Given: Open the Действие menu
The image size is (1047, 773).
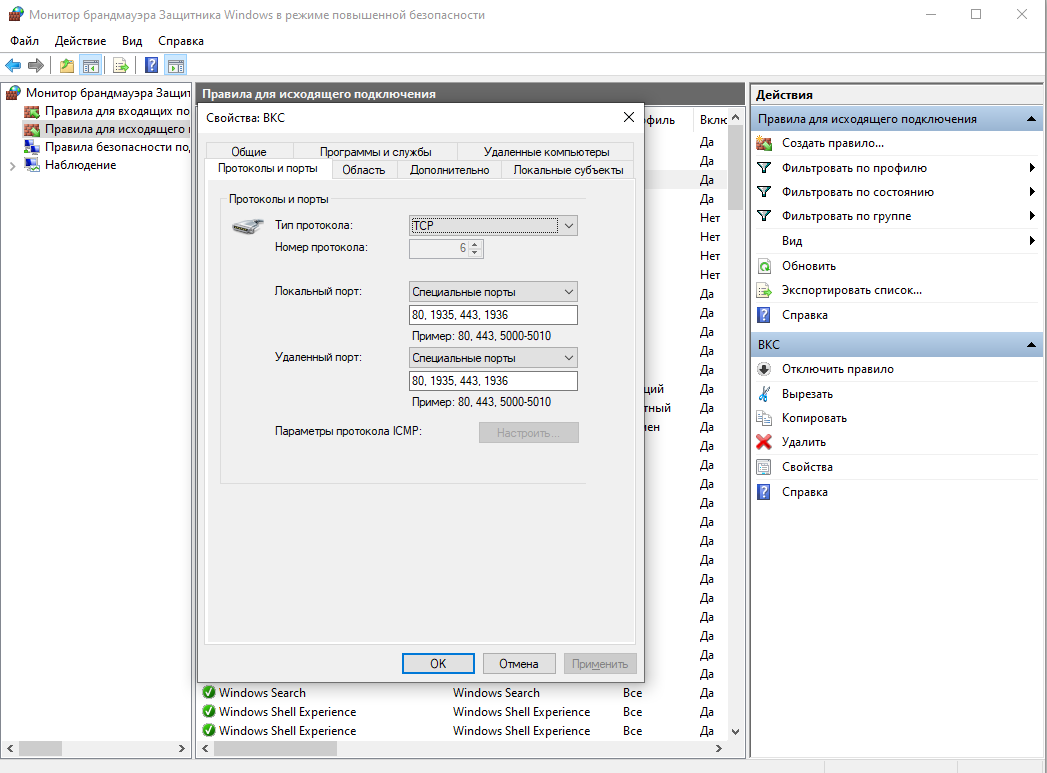Looking at the screenshot, I should click(80, 41).
